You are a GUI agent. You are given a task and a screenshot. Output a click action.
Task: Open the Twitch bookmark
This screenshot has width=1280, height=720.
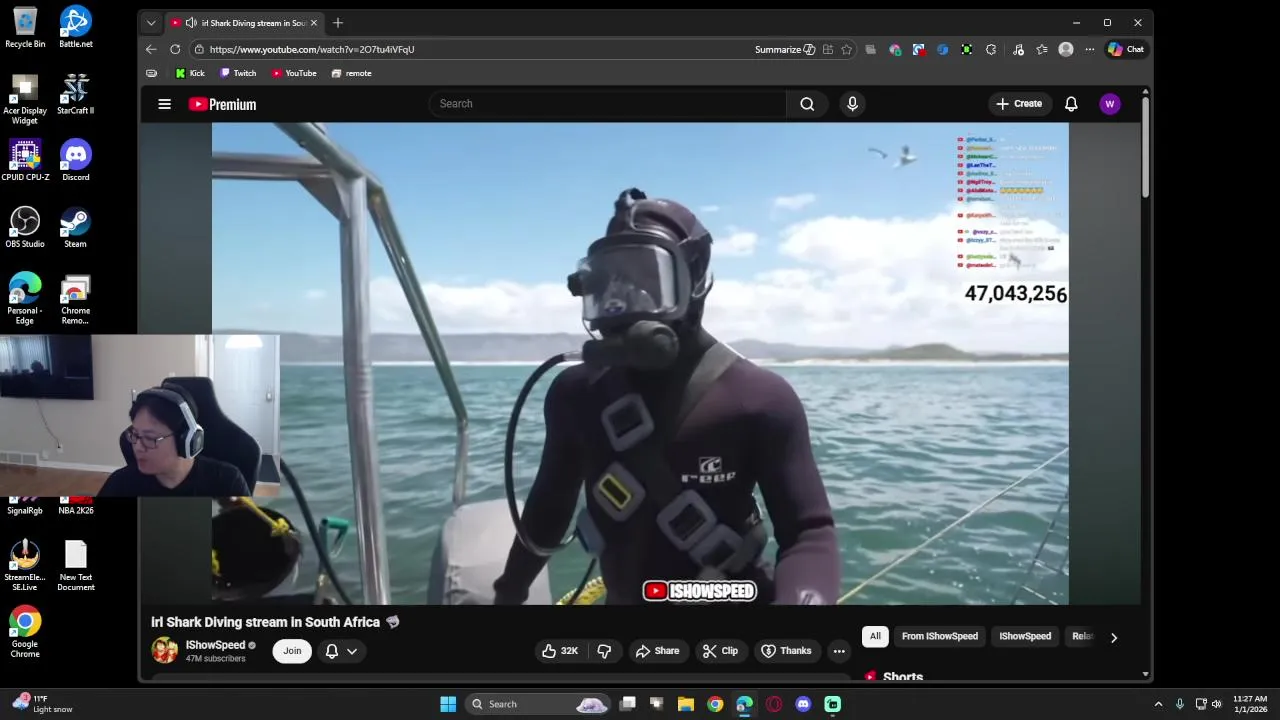238,73
